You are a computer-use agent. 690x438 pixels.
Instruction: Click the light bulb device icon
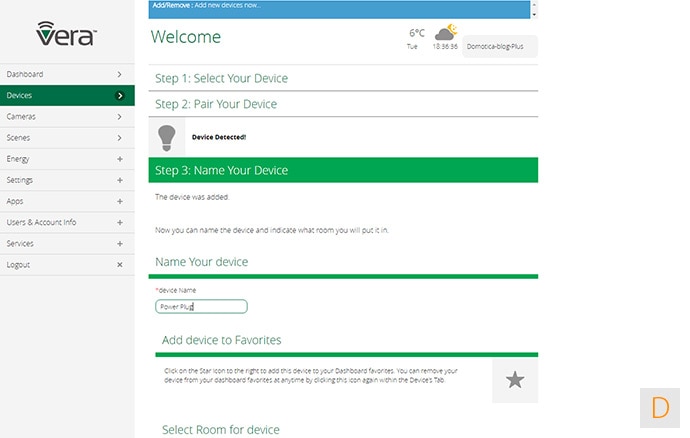tap(167, 138)
